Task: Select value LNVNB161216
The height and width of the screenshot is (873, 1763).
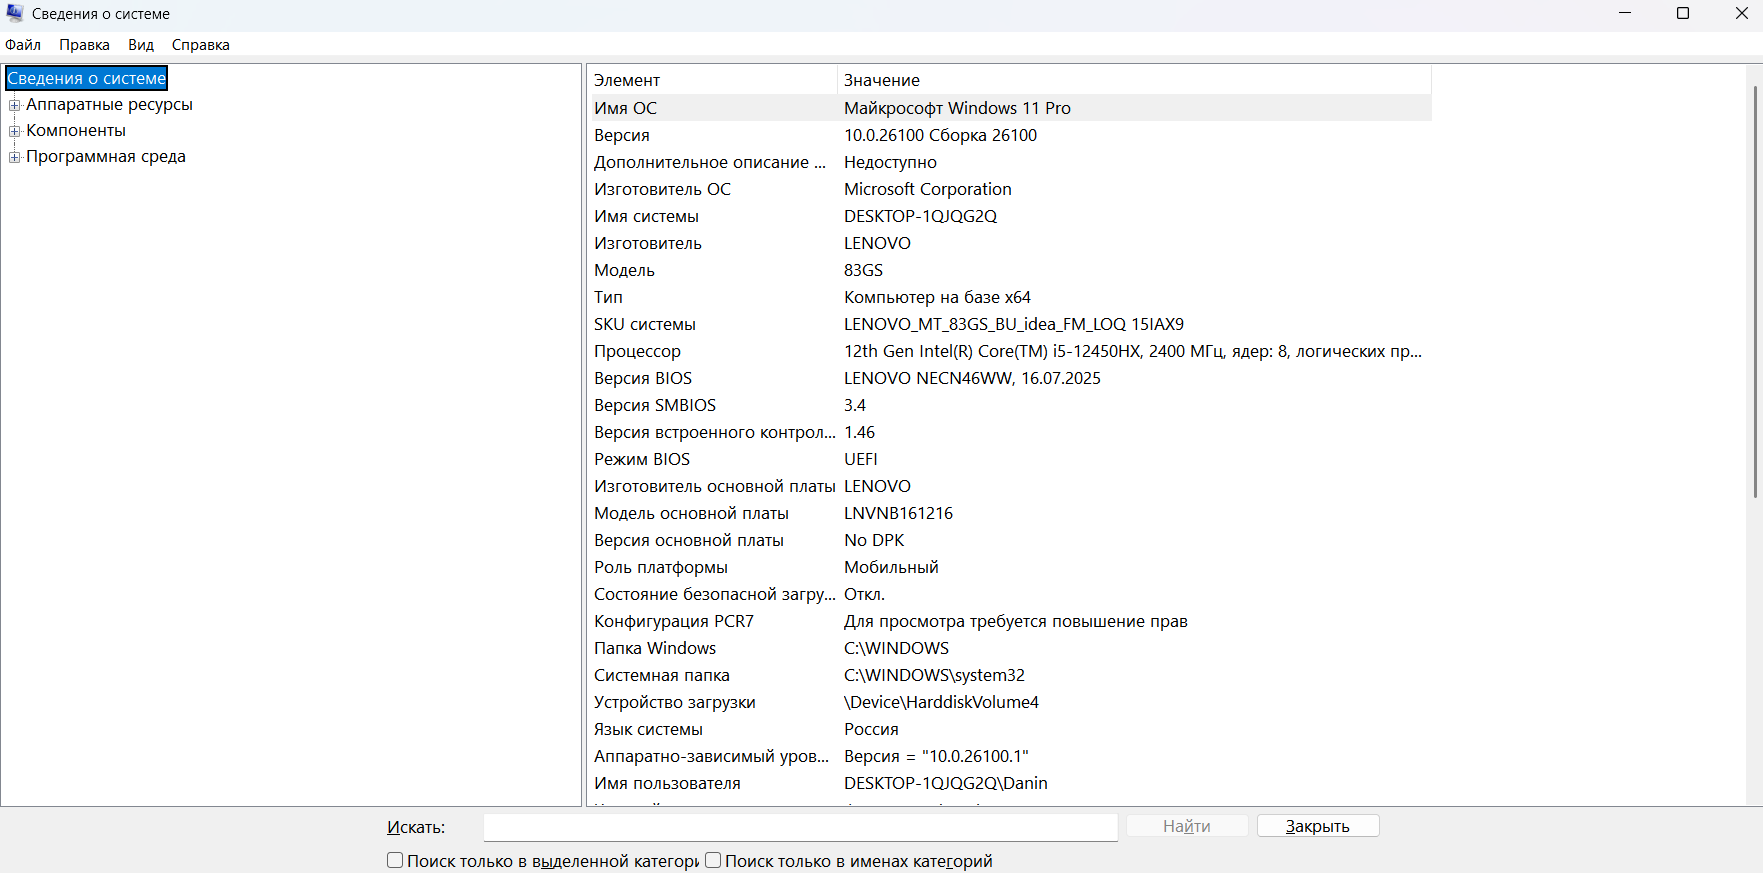Action: click(x=899, y=513)
